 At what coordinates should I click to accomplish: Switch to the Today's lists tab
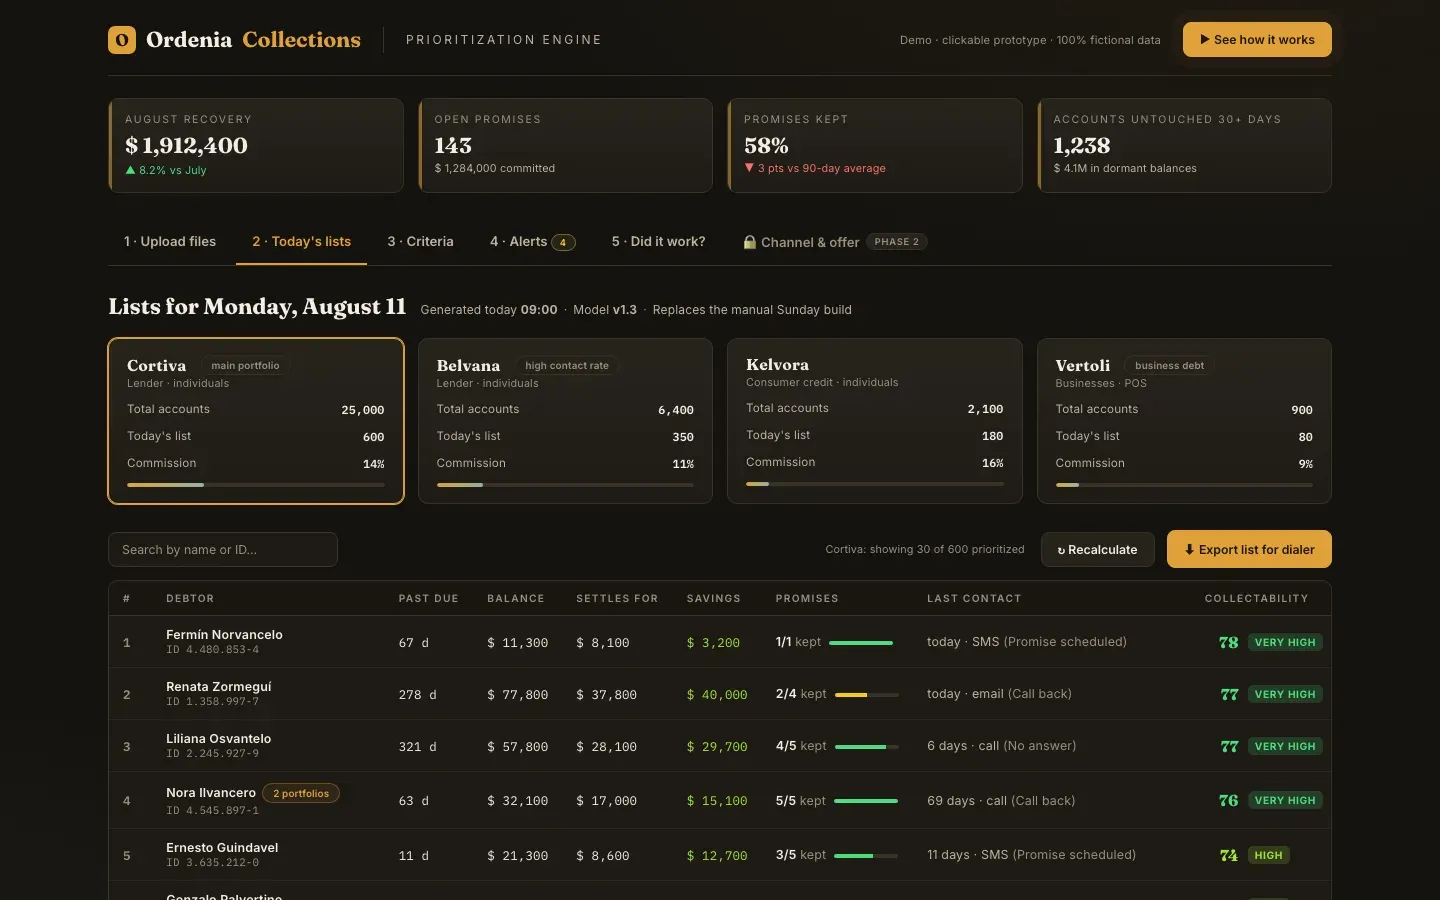pos(301,242)
